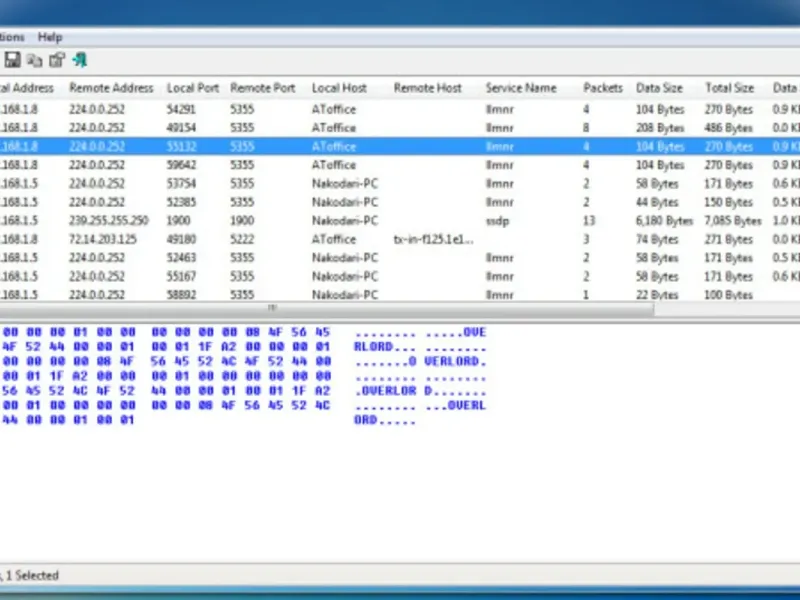This screenshot has width=800, height=600.
Task: Click the Packets column header
Action: pos(603,88)
